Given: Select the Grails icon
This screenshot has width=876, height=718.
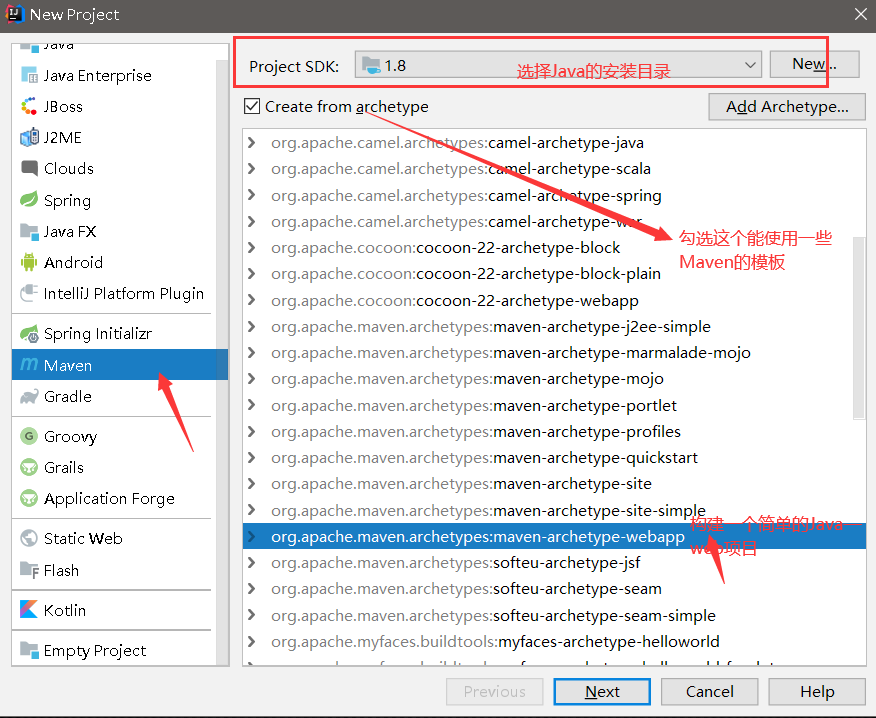Looking at the screenshot, I should coord(29,467).
